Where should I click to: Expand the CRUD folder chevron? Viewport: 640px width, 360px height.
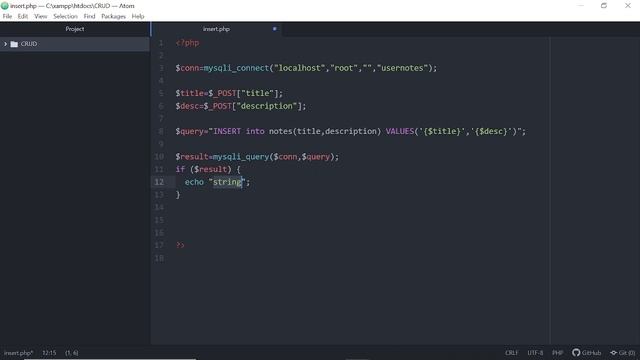(5, 44)
